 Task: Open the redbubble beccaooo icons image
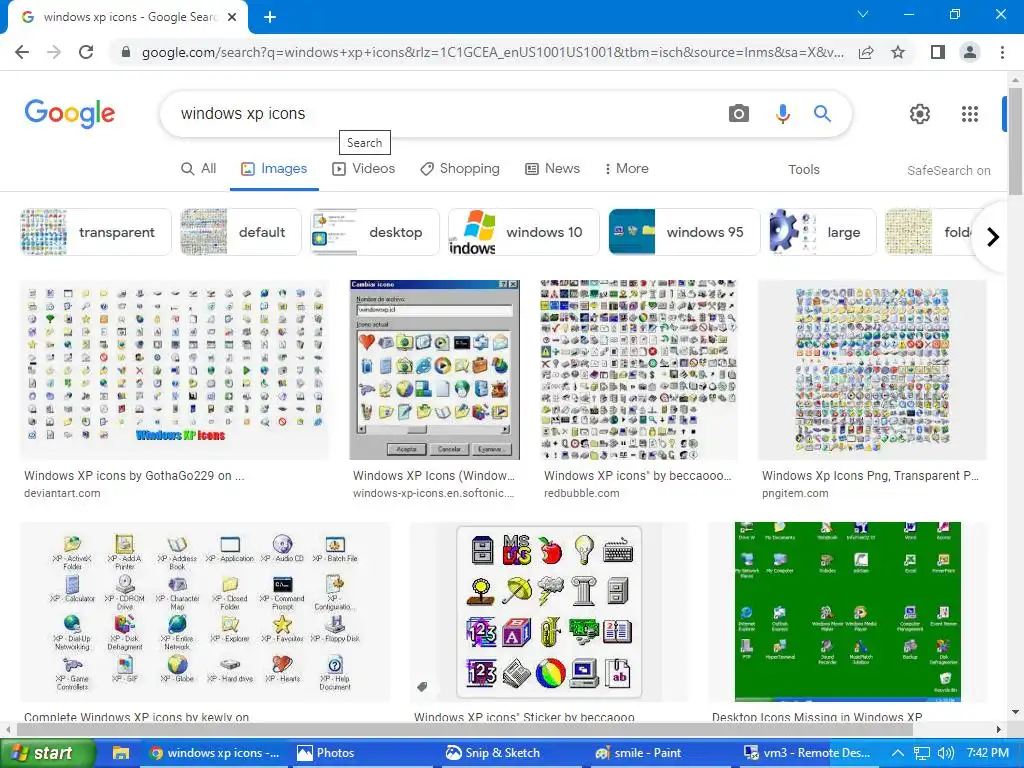pyautogui.click(x=639, y=370)
